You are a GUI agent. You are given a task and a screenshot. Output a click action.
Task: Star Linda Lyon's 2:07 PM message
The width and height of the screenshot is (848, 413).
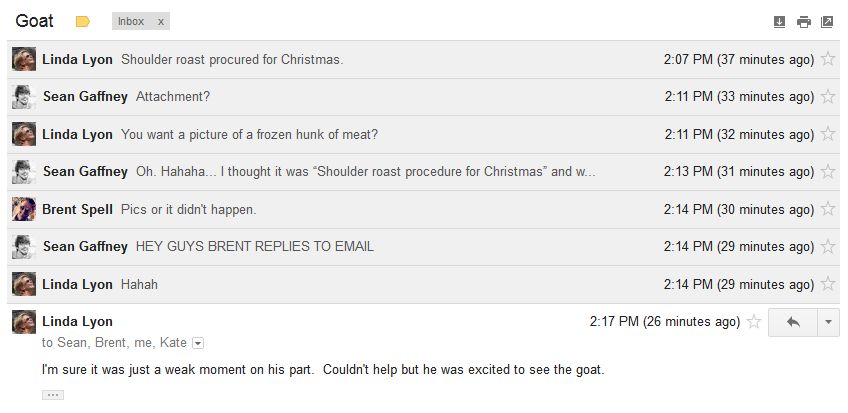(827, 59)
